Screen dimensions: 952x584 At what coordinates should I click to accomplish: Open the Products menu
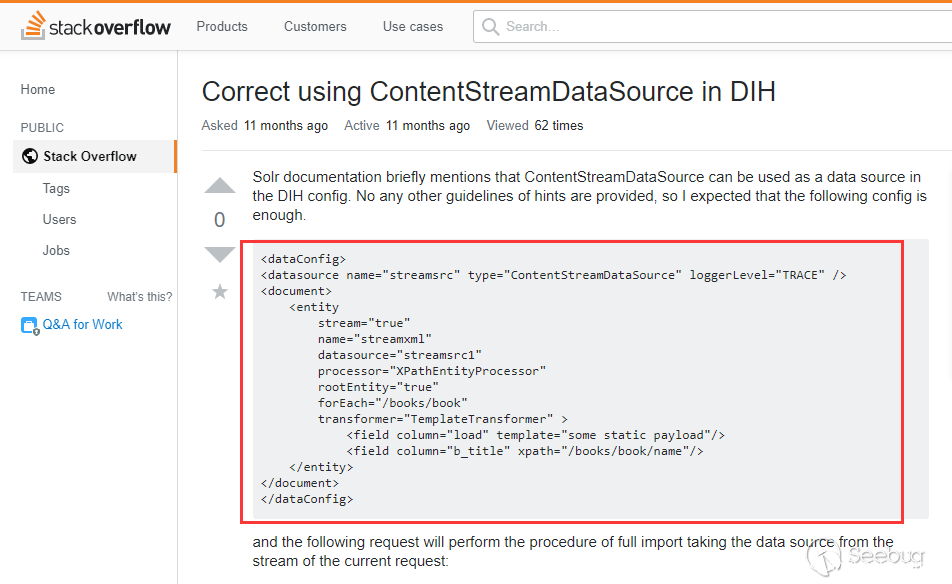(222, 26)
